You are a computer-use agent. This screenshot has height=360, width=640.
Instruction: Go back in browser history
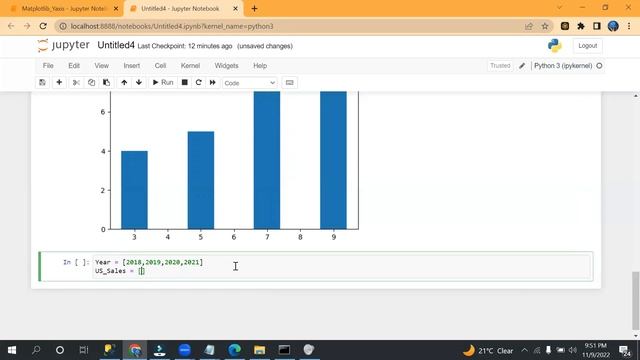click(x=11, y=26)
